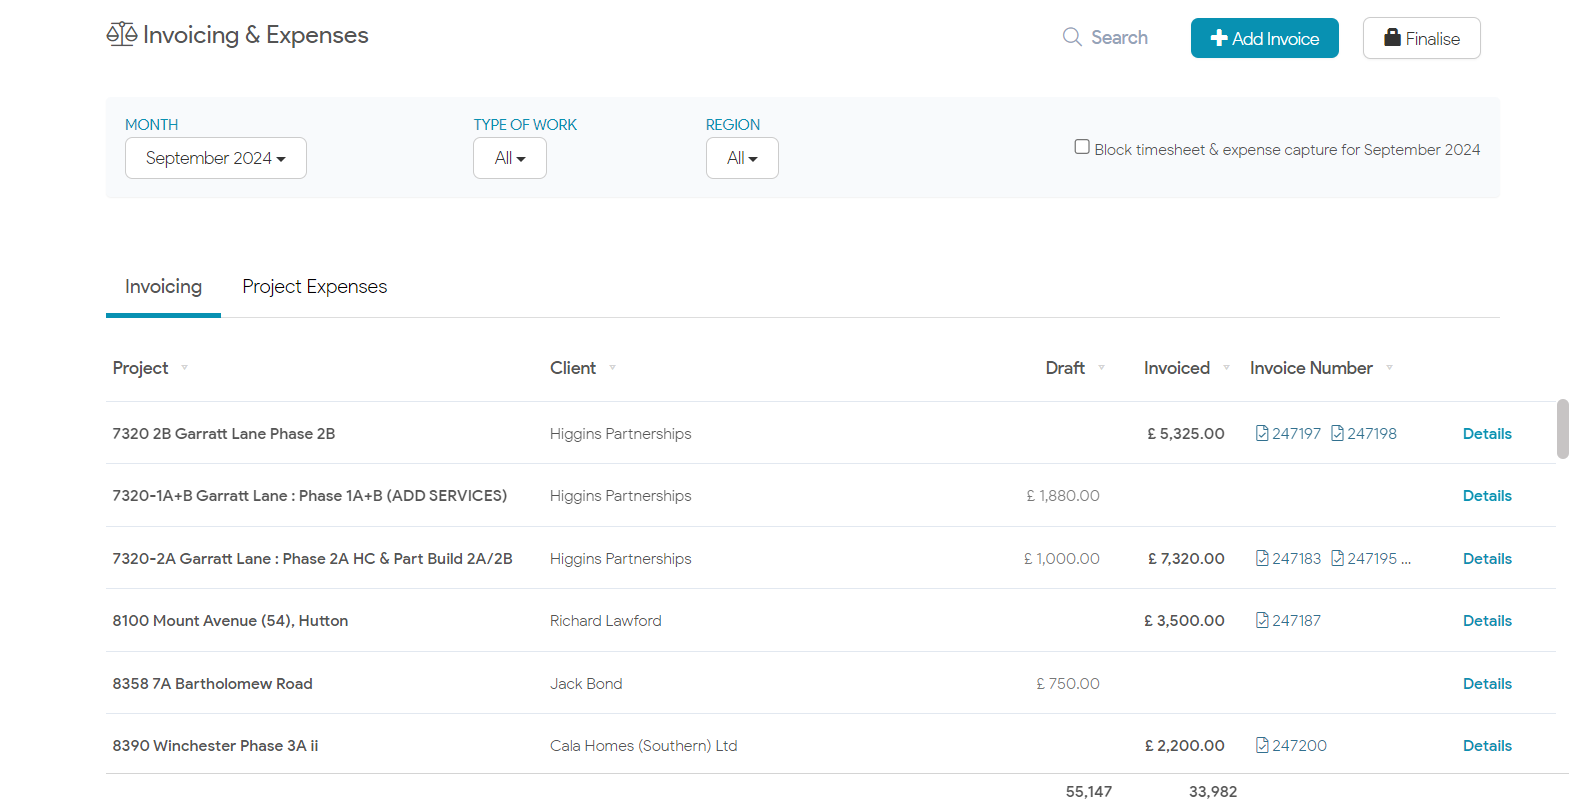Click the vertical scrollbar of the invoice table
The height and width of the screenshot is (800, 1595).
click(1562, 429)
